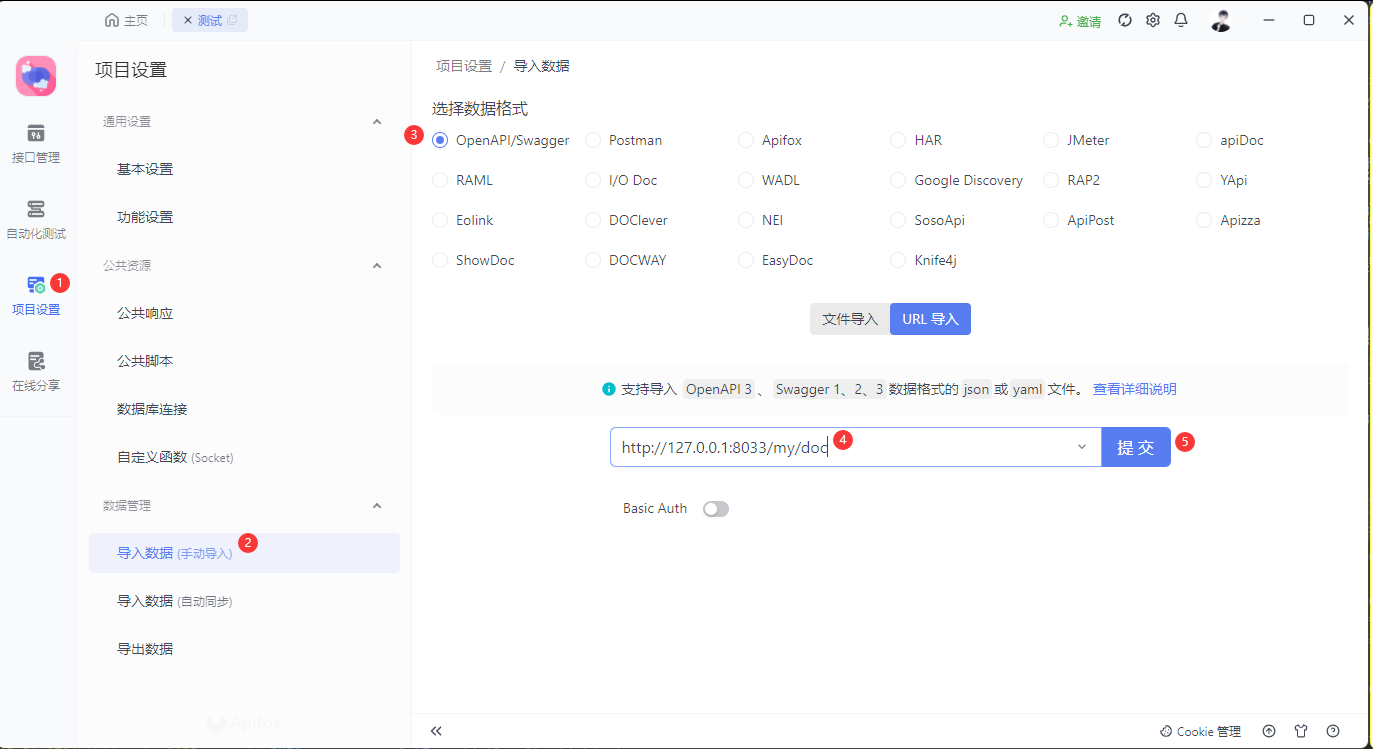This screenshot has height=749, width=1373.
Task: Open the notification bell icon
Action: point(1181,19)
